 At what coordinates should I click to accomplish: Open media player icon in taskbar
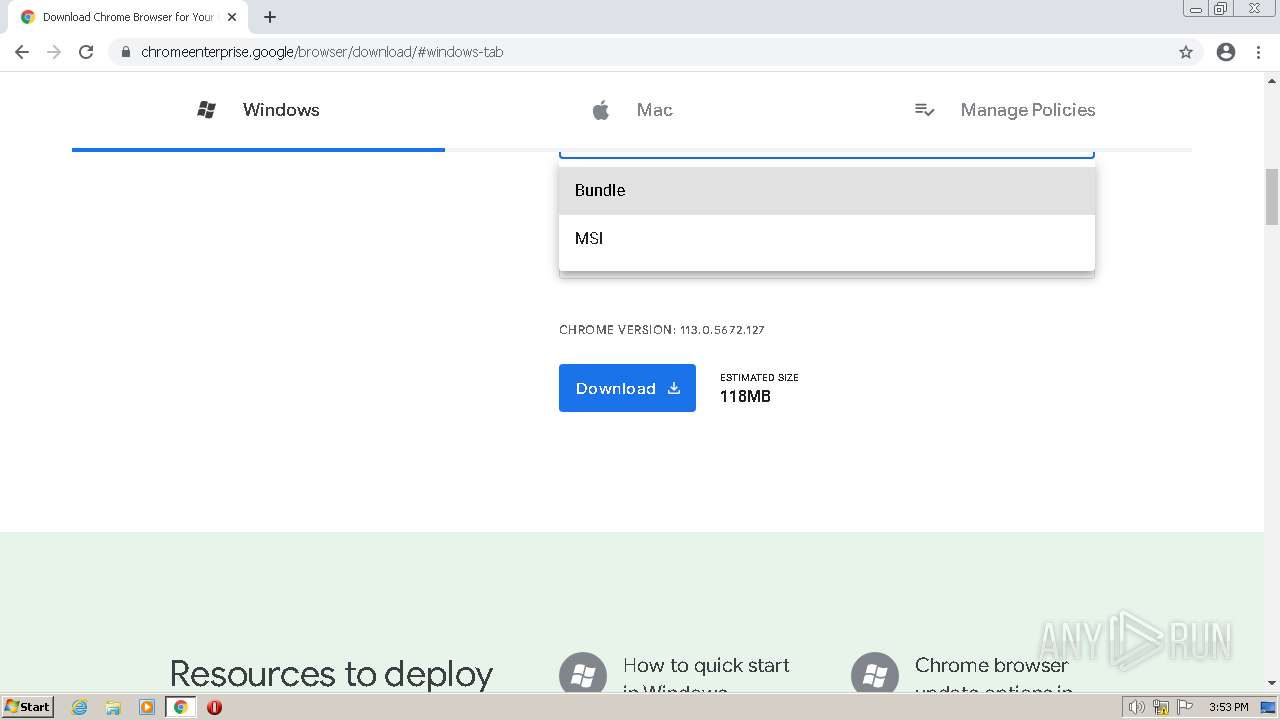coord(147,707)
